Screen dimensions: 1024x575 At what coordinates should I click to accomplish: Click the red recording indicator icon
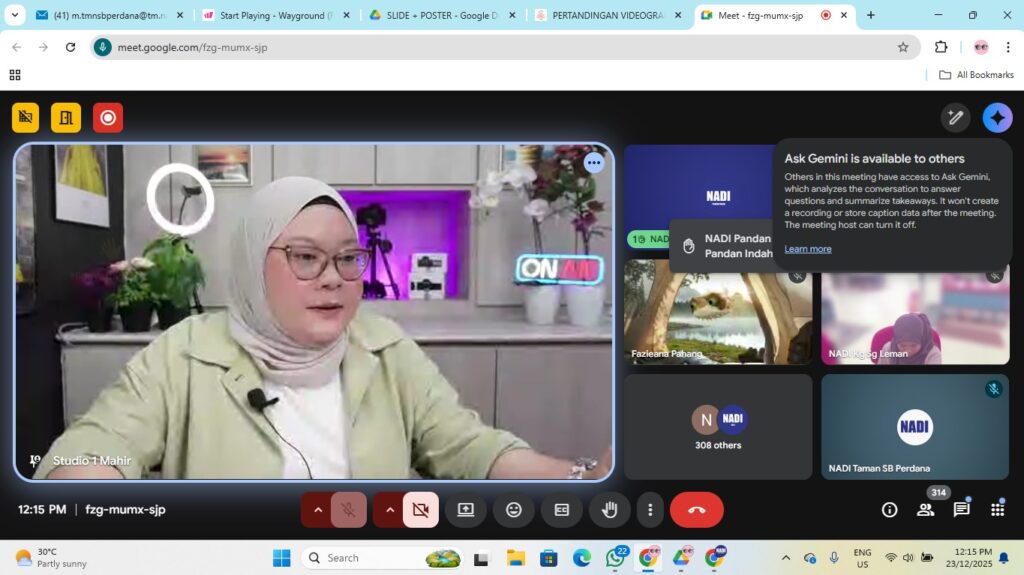[108, 118]
